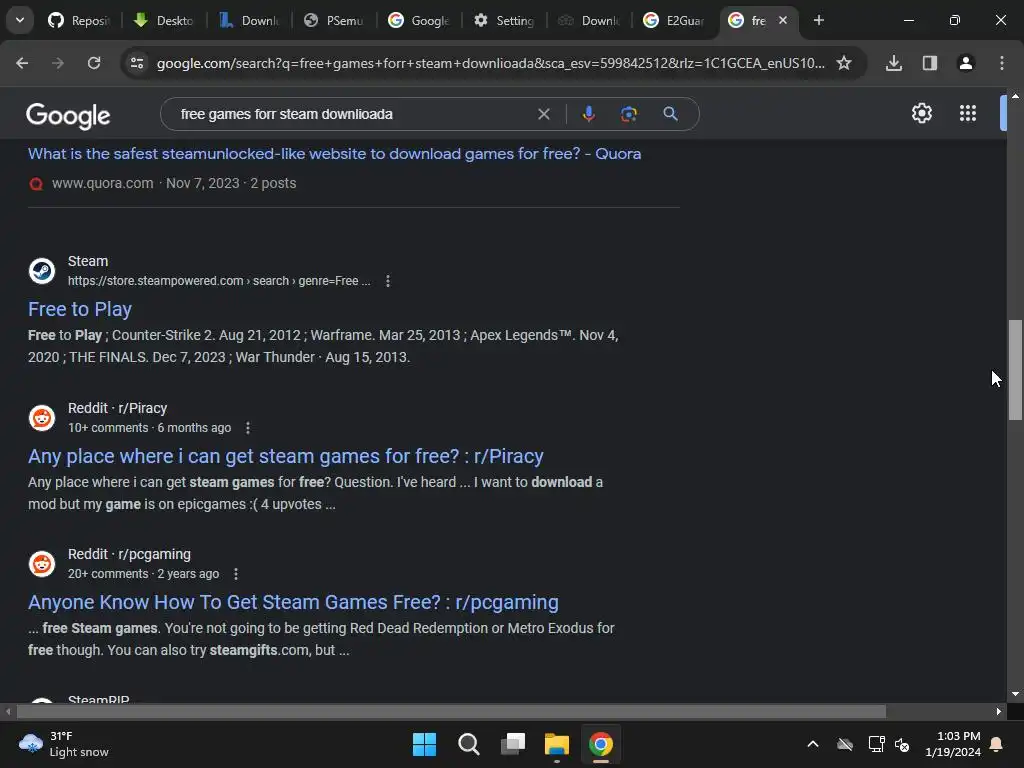
Task: Open the Windows Start menu
Action: tap(424, 744)
